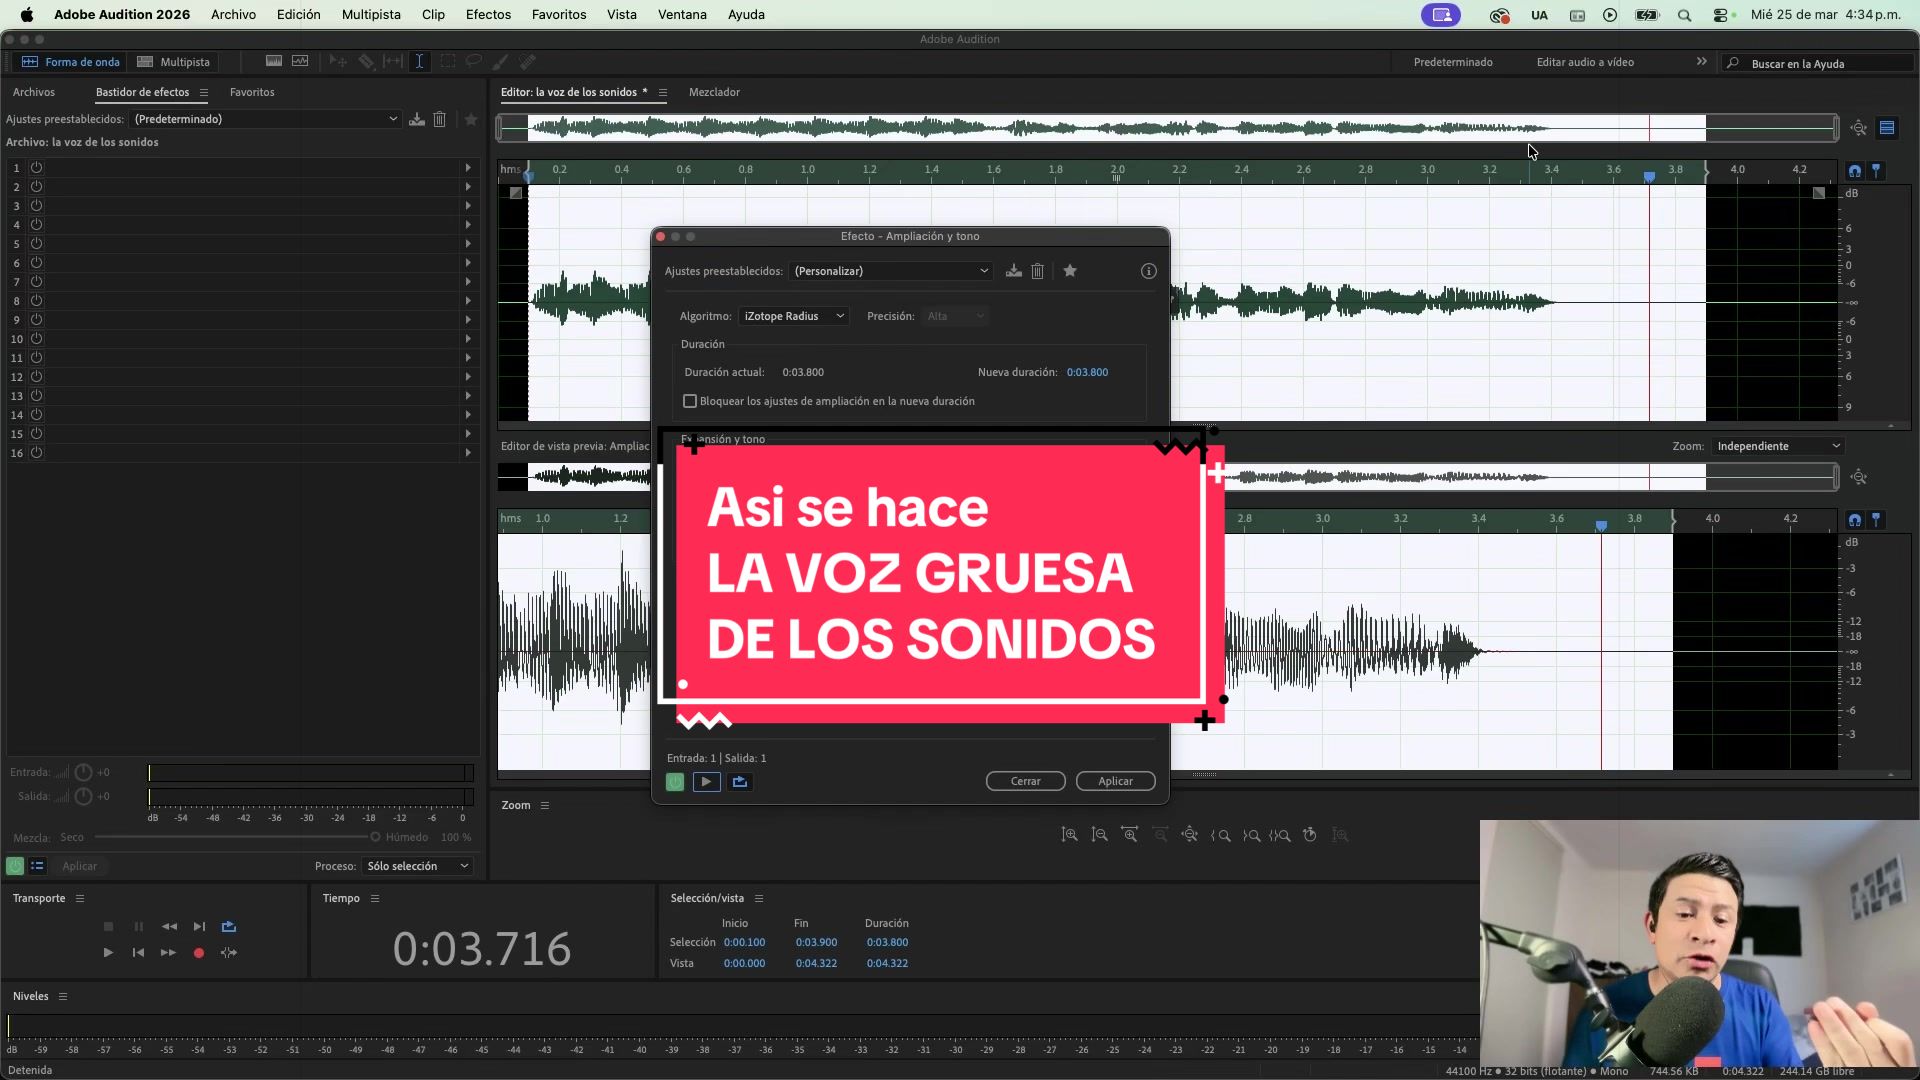Expand effect slot 4 arrow
Viewport: 1920px width, 1080px height.
pos(468,225)
